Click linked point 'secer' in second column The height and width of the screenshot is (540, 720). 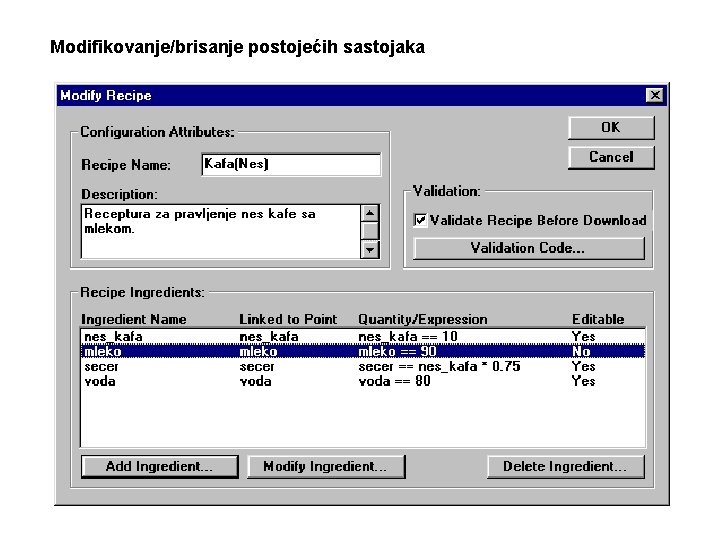[257, 367]
